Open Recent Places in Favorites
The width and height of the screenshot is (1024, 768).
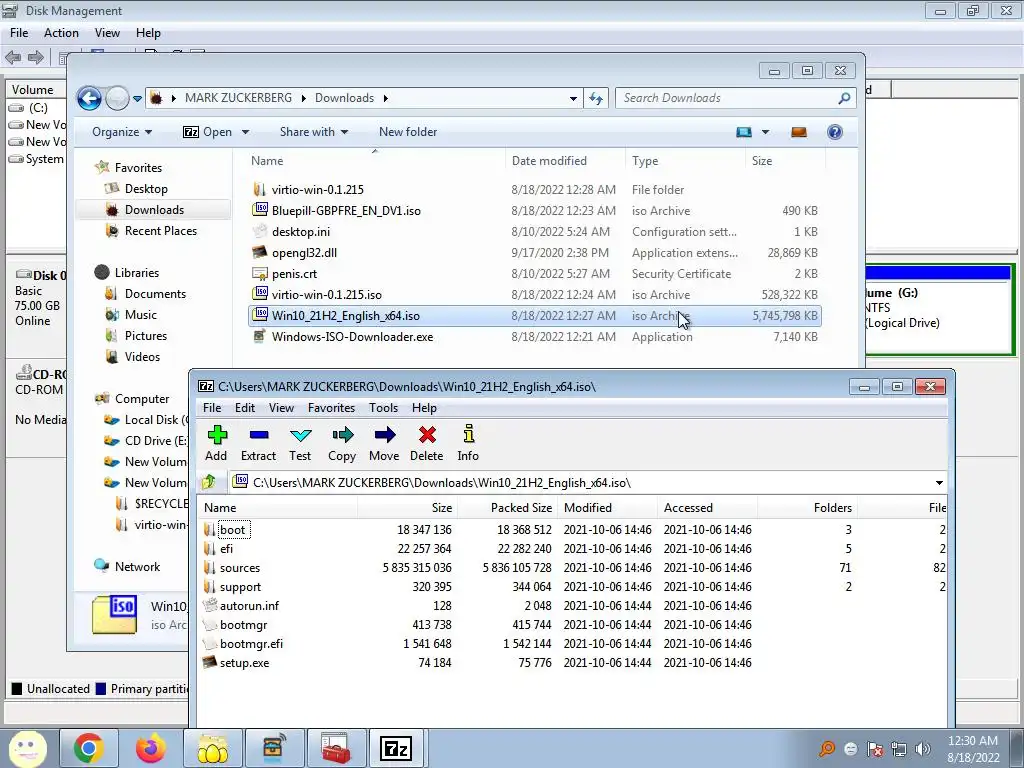[x=161, y=231]
